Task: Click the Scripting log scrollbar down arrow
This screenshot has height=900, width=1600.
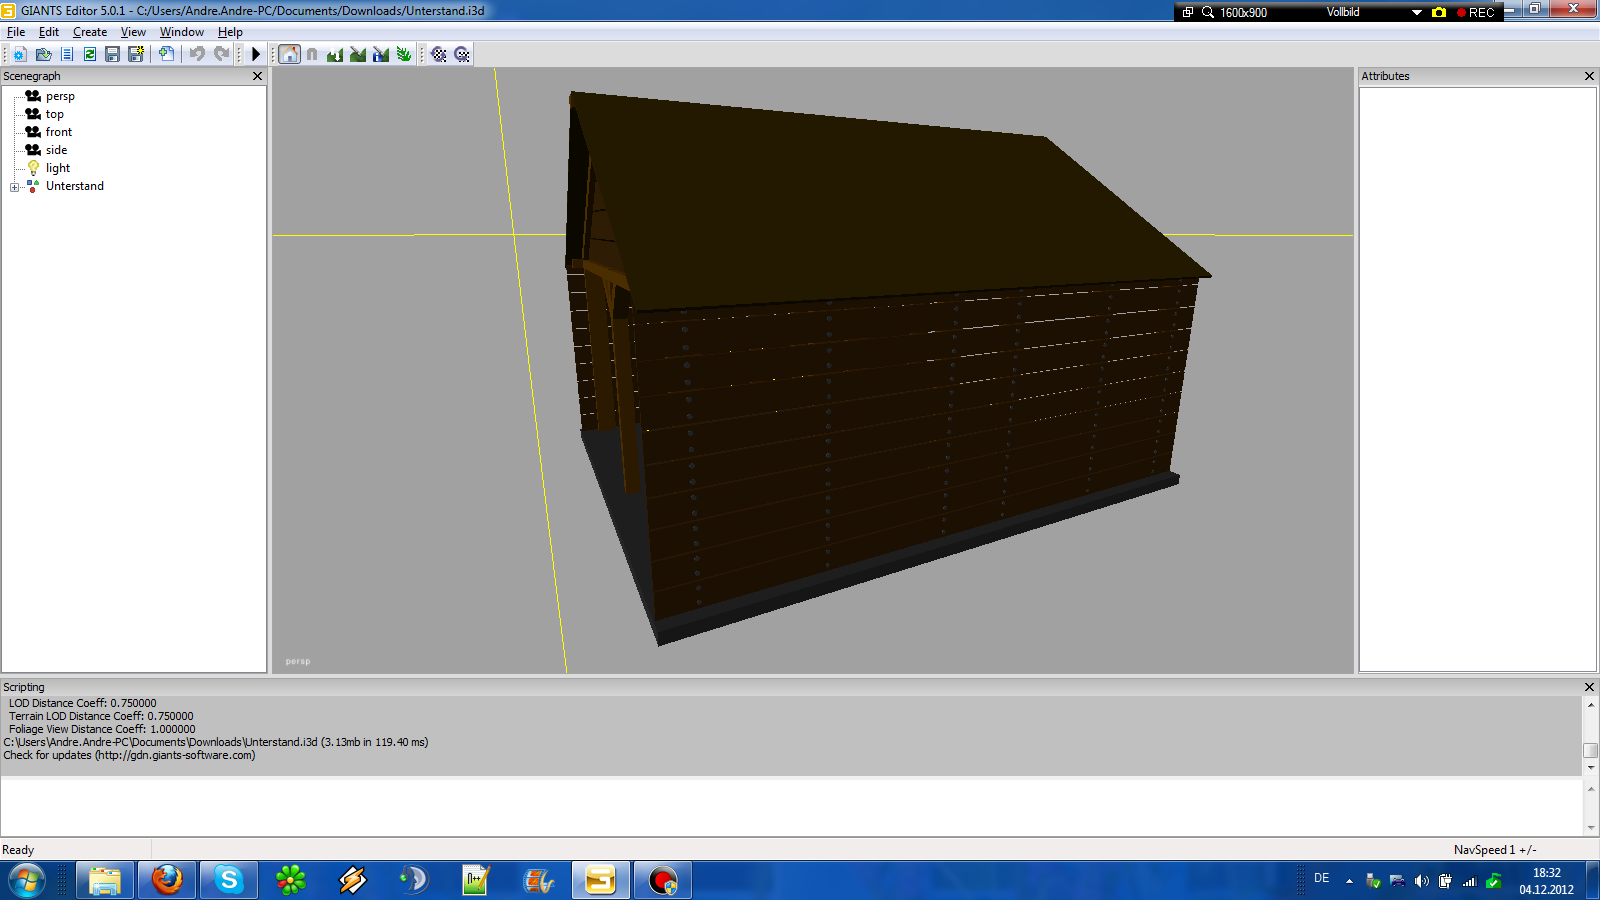Action: 1590,767
